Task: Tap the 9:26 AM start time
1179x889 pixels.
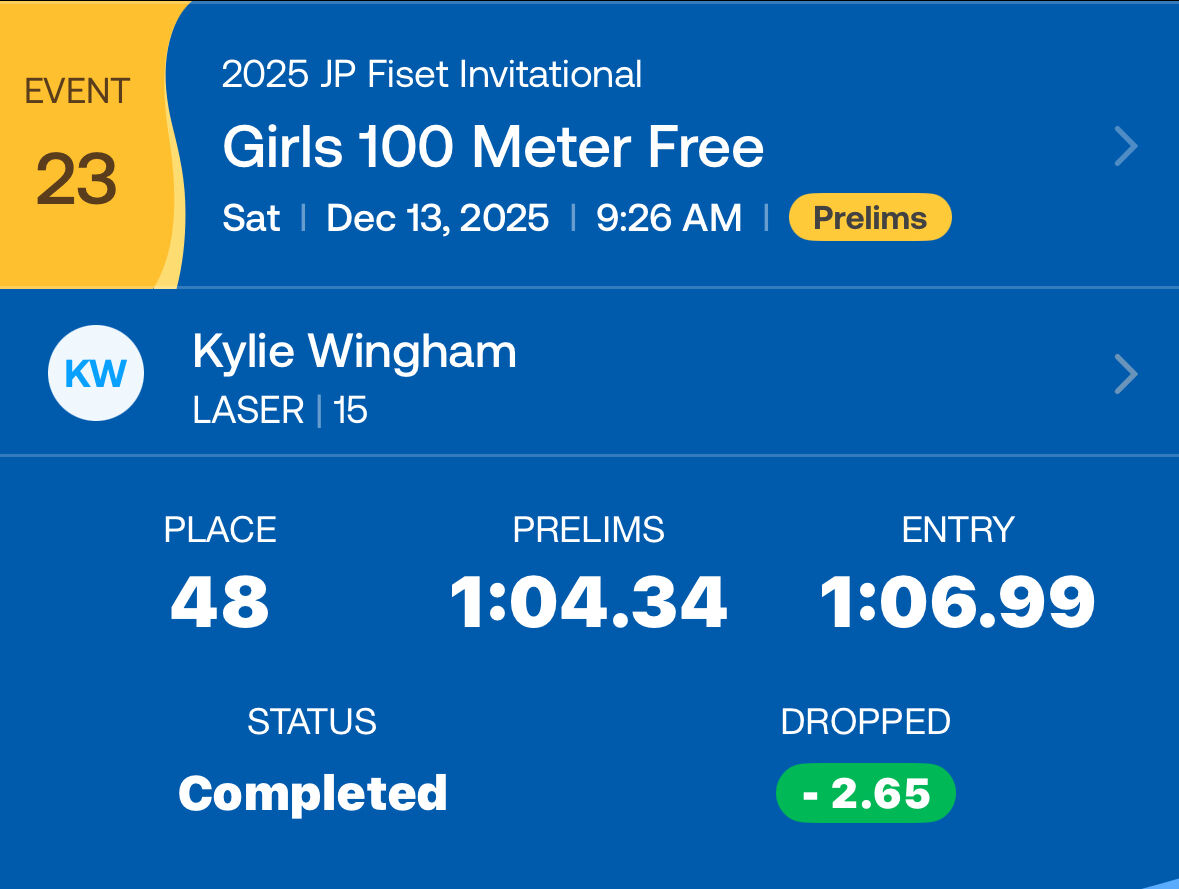Action: point(669,218)
